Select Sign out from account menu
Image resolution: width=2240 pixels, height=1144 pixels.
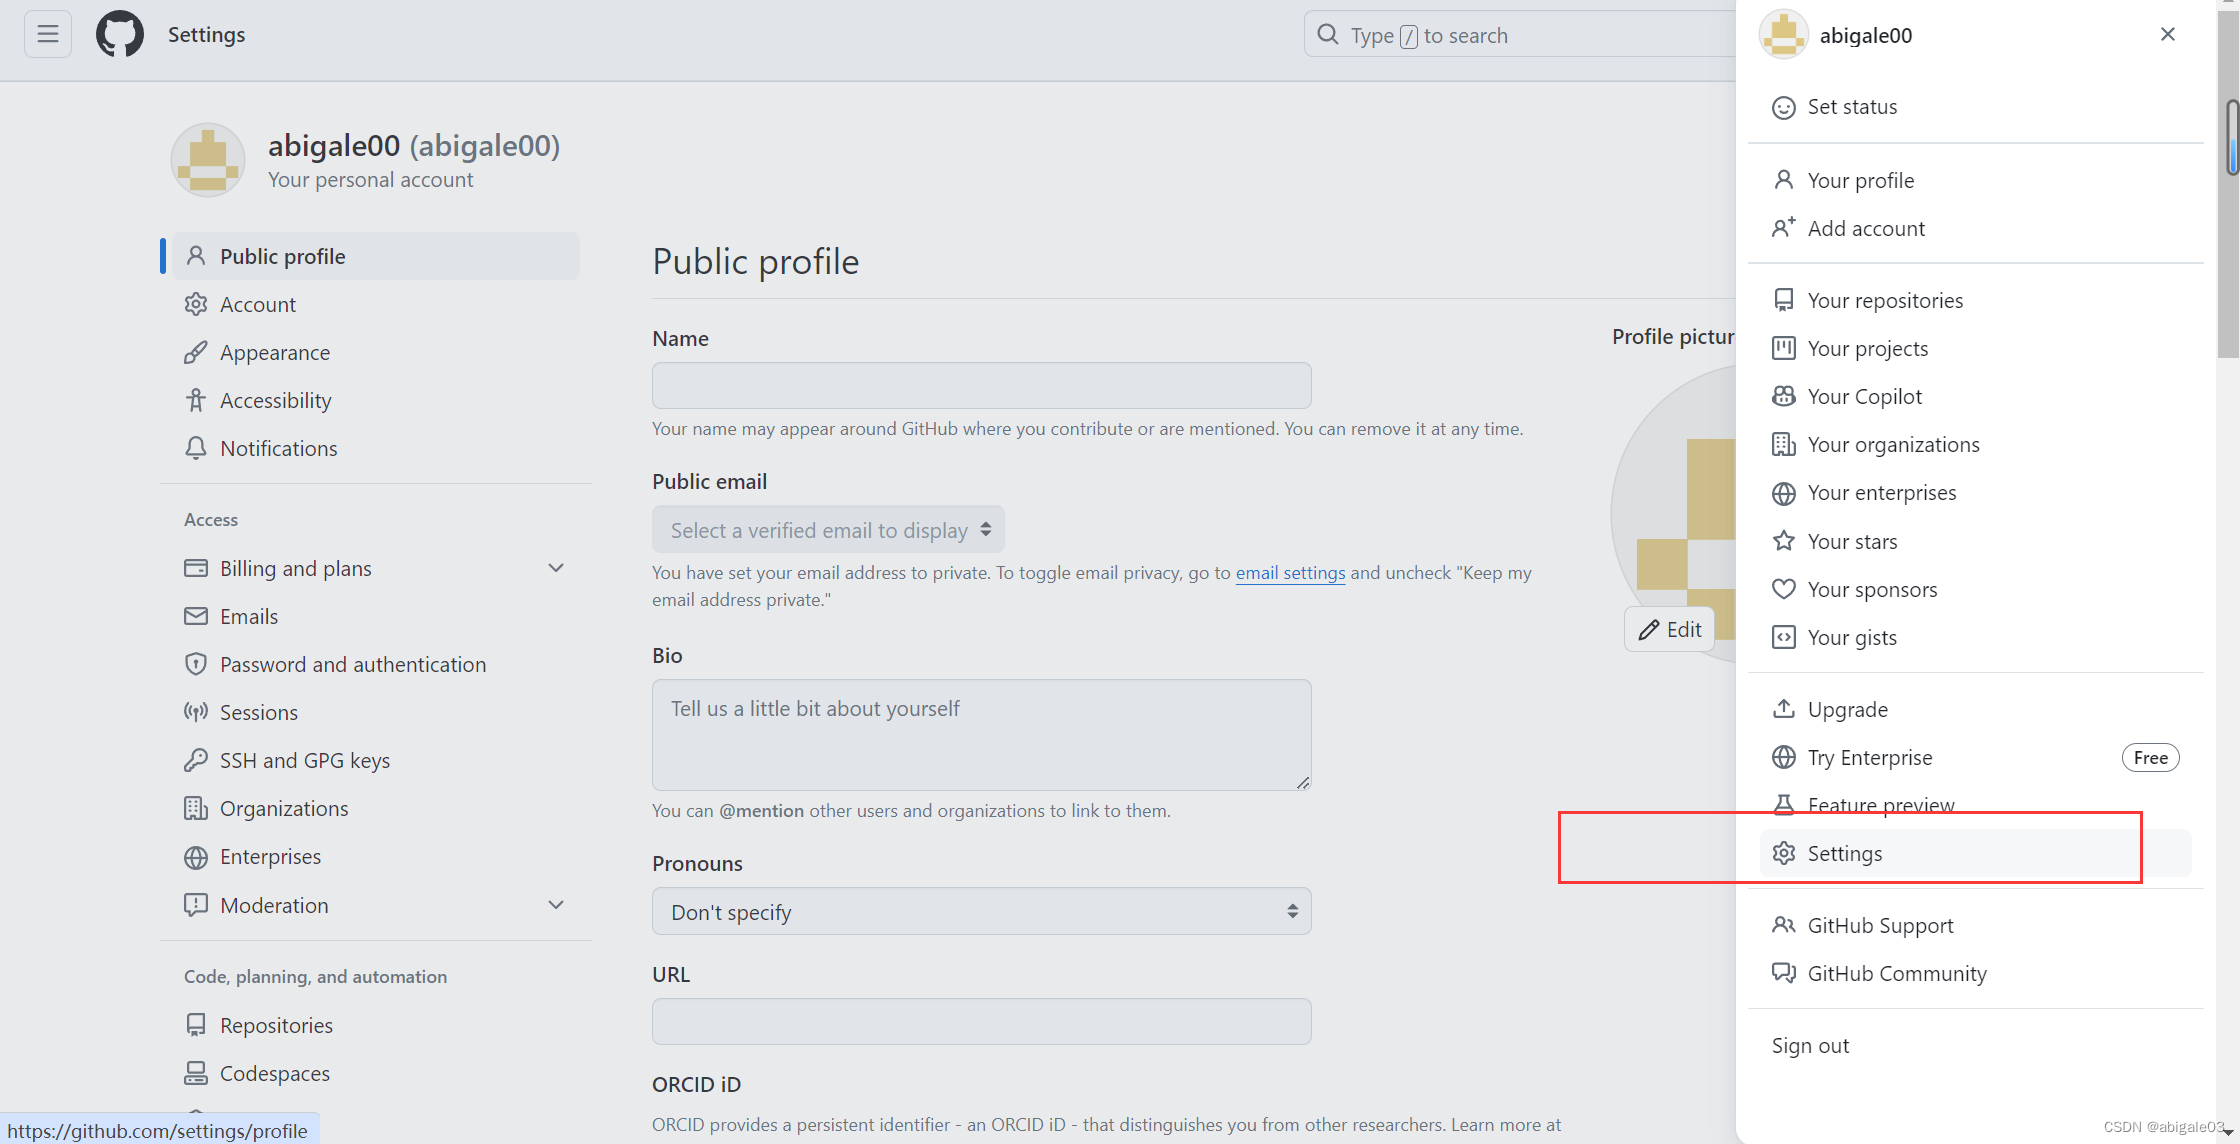tap(1810, 1044)
